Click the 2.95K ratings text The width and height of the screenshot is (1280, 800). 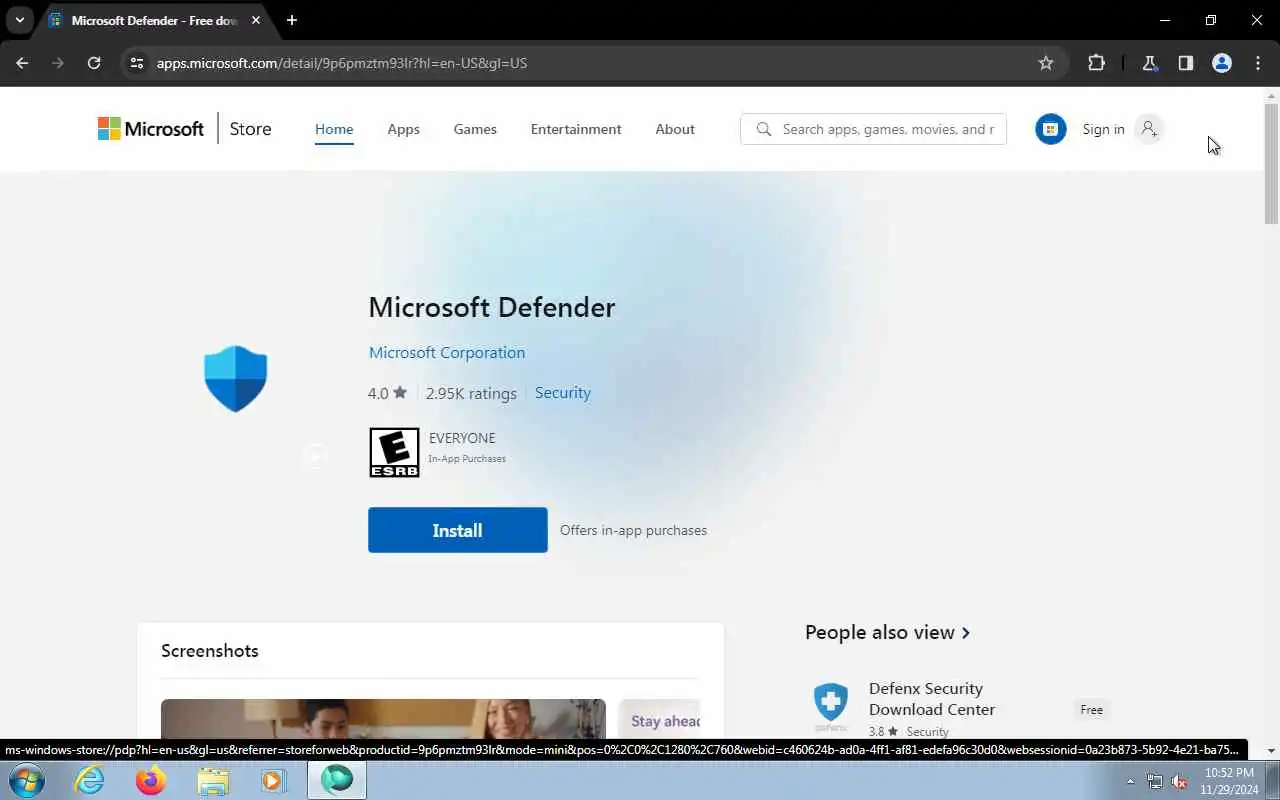coord(471,393)
